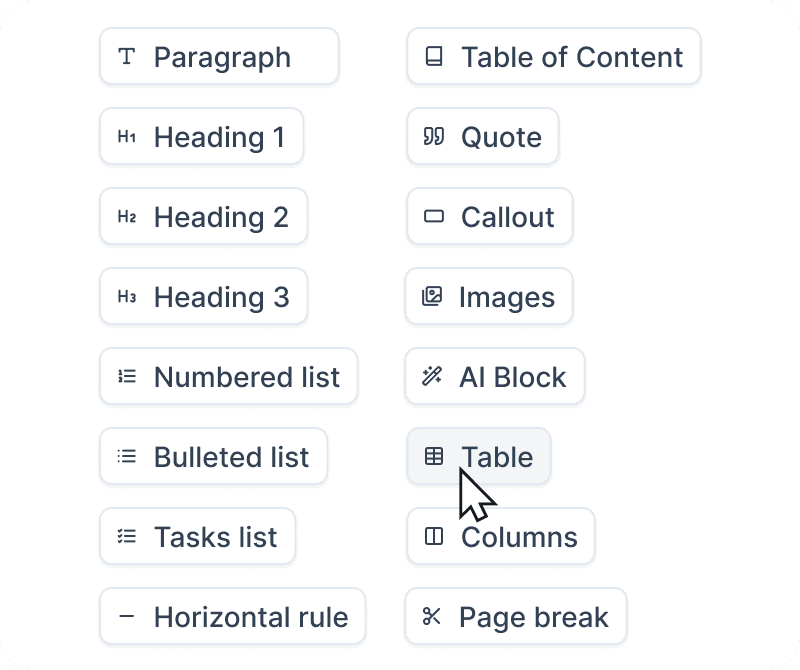Viewport: 800px width, 670px height.
Task: Insert a Page break block
Action: click(515, 616)
